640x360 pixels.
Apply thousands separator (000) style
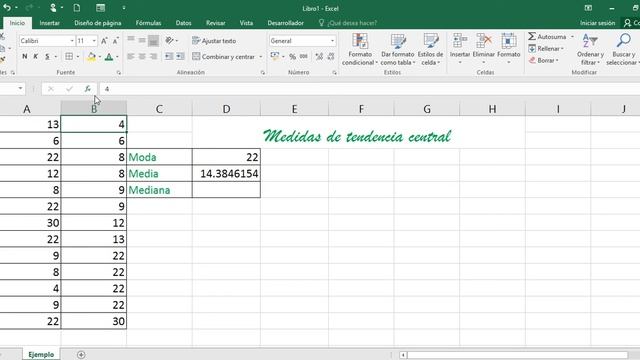304,56
